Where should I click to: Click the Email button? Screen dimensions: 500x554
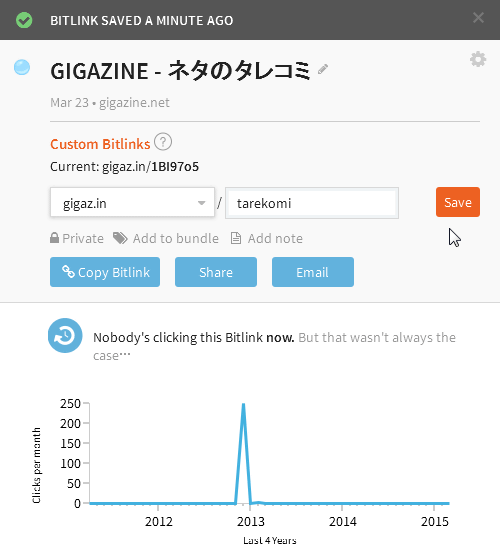tap(313, 272)
